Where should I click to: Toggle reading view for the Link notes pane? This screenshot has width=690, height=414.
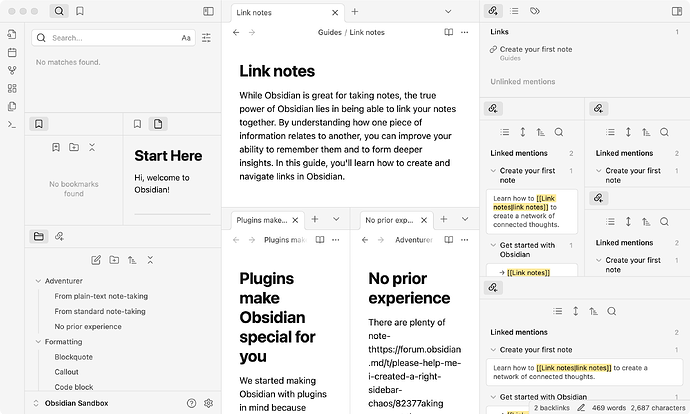(x=448, y=32)
